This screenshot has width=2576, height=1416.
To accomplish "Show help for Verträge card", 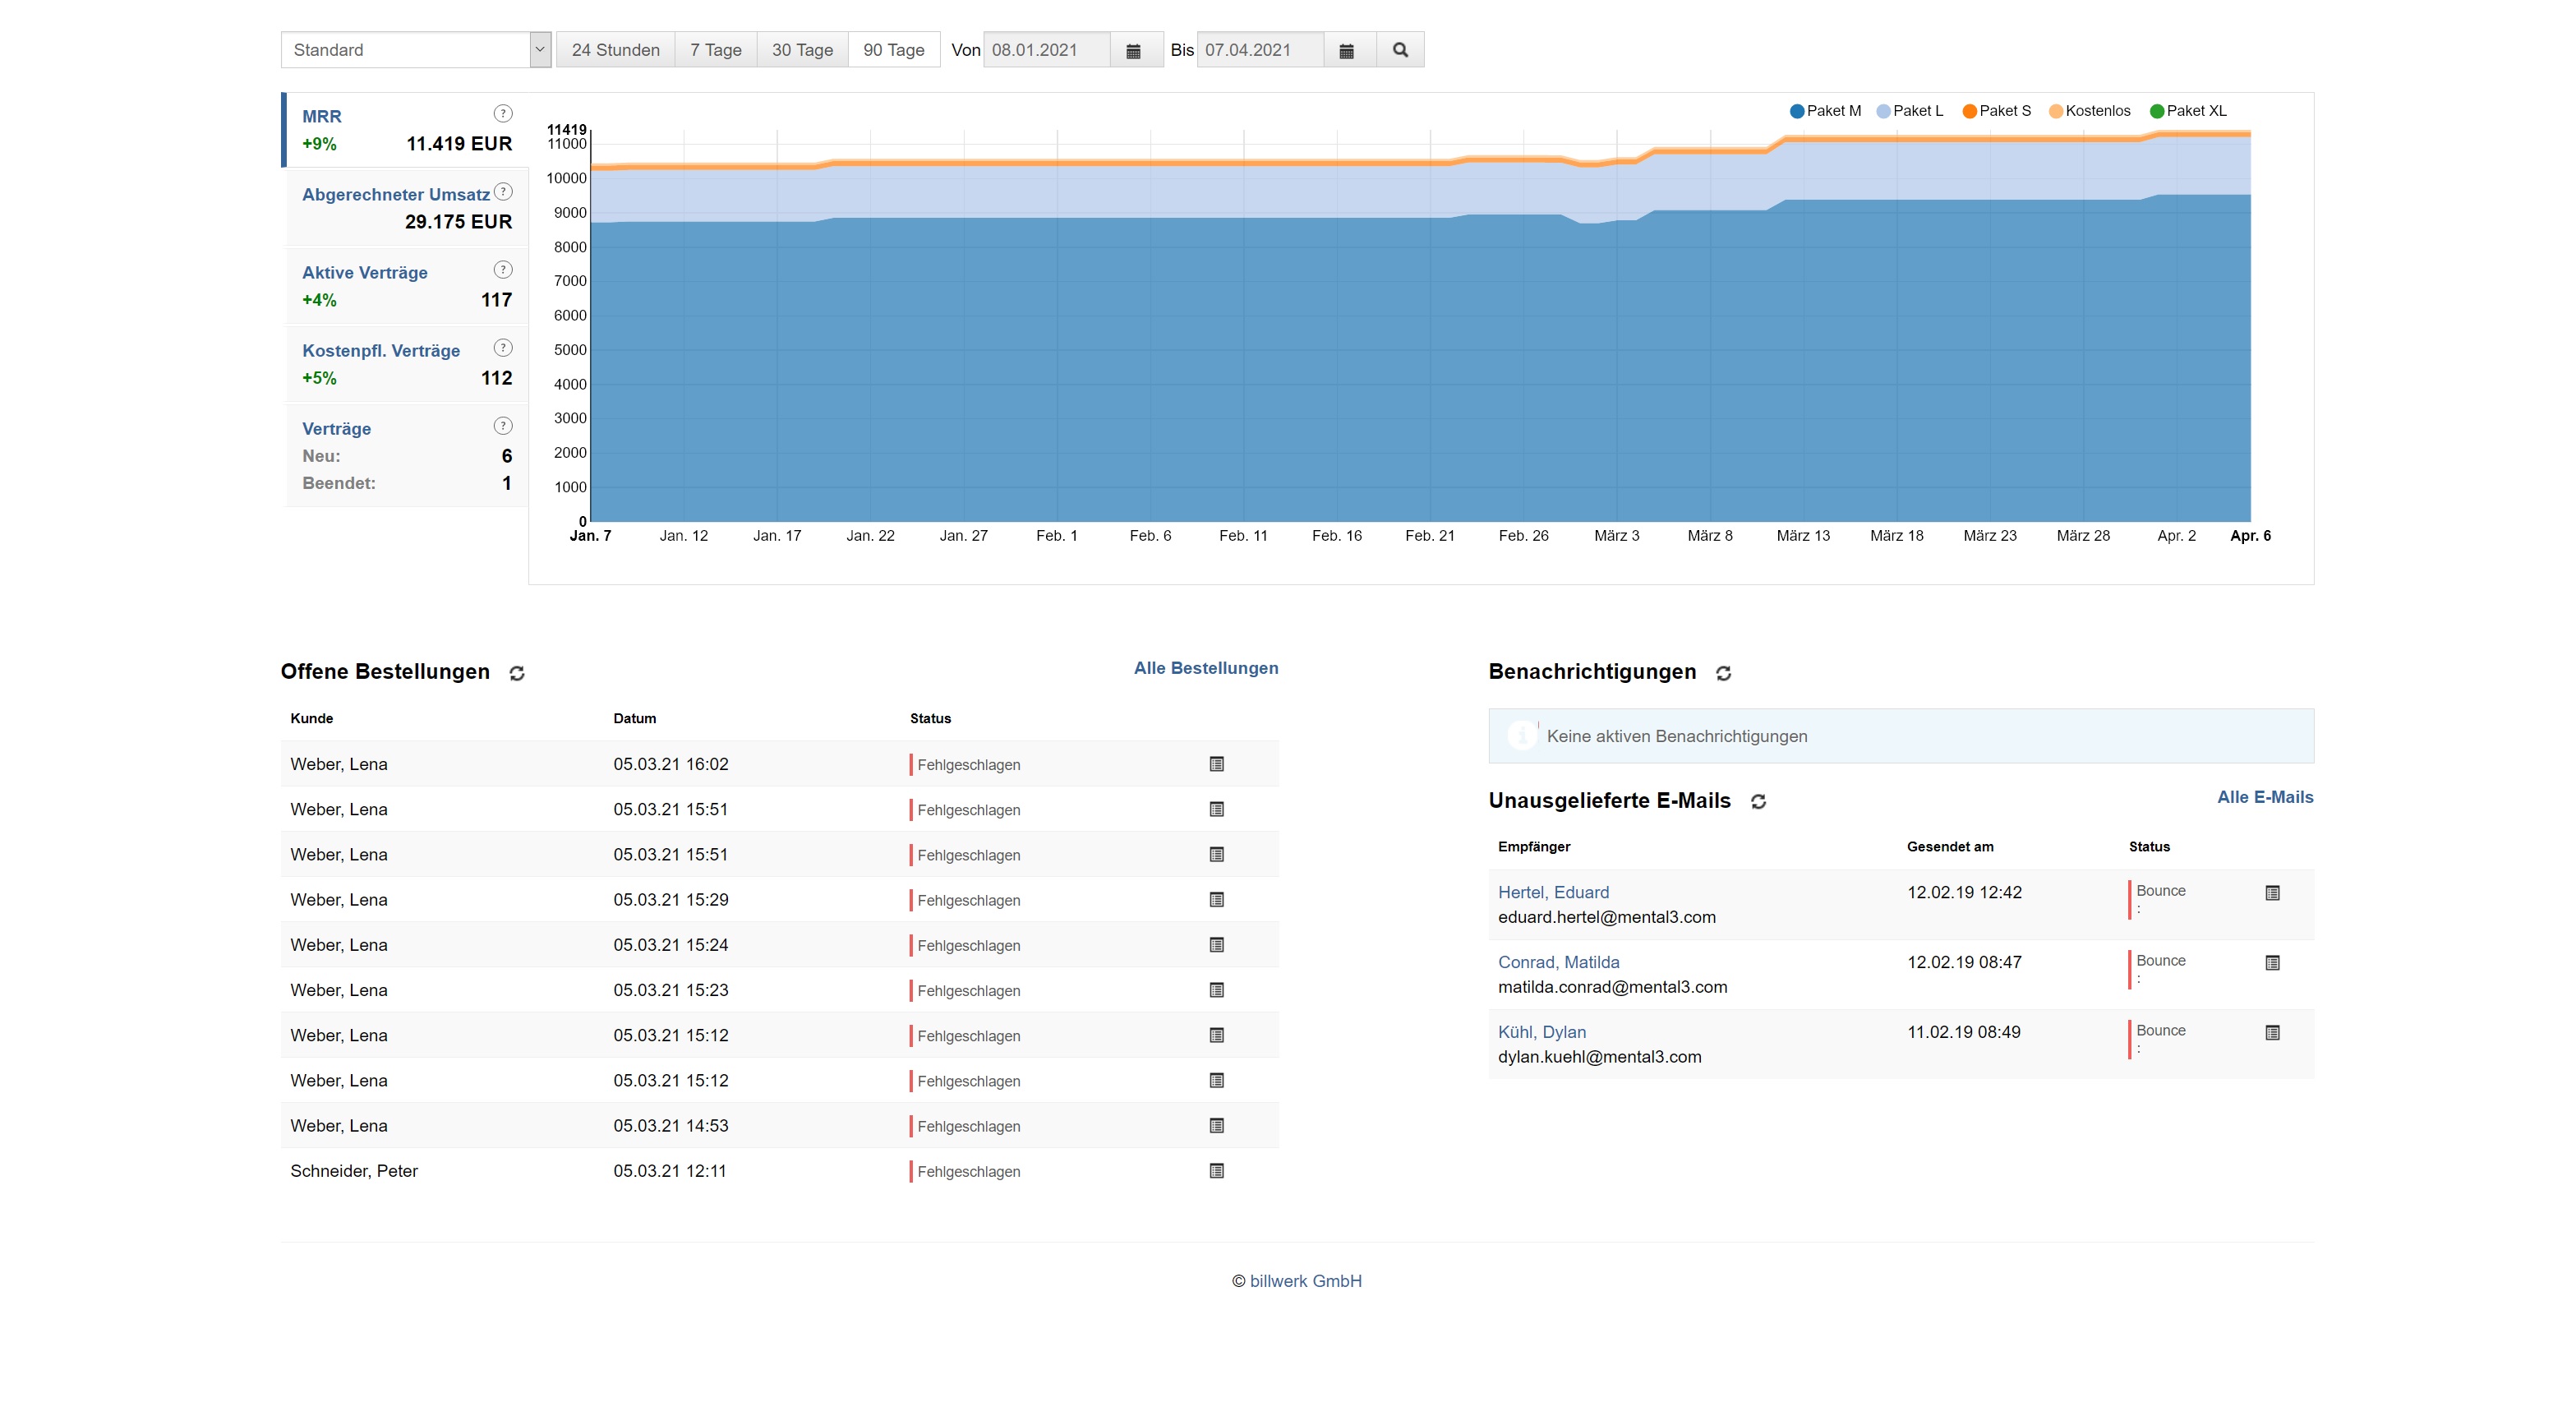I will tap(503, 426).
